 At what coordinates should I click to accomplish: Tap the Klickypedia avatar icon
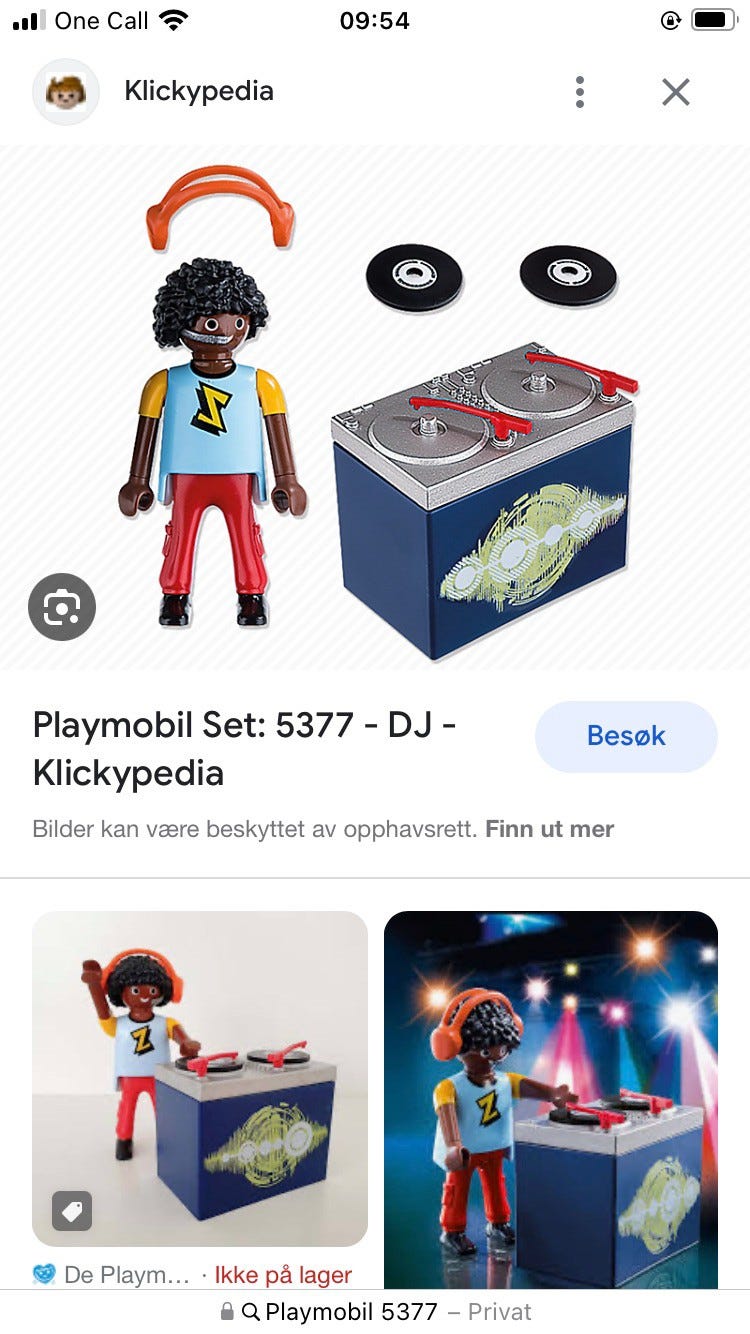click(x=66, y=92)
